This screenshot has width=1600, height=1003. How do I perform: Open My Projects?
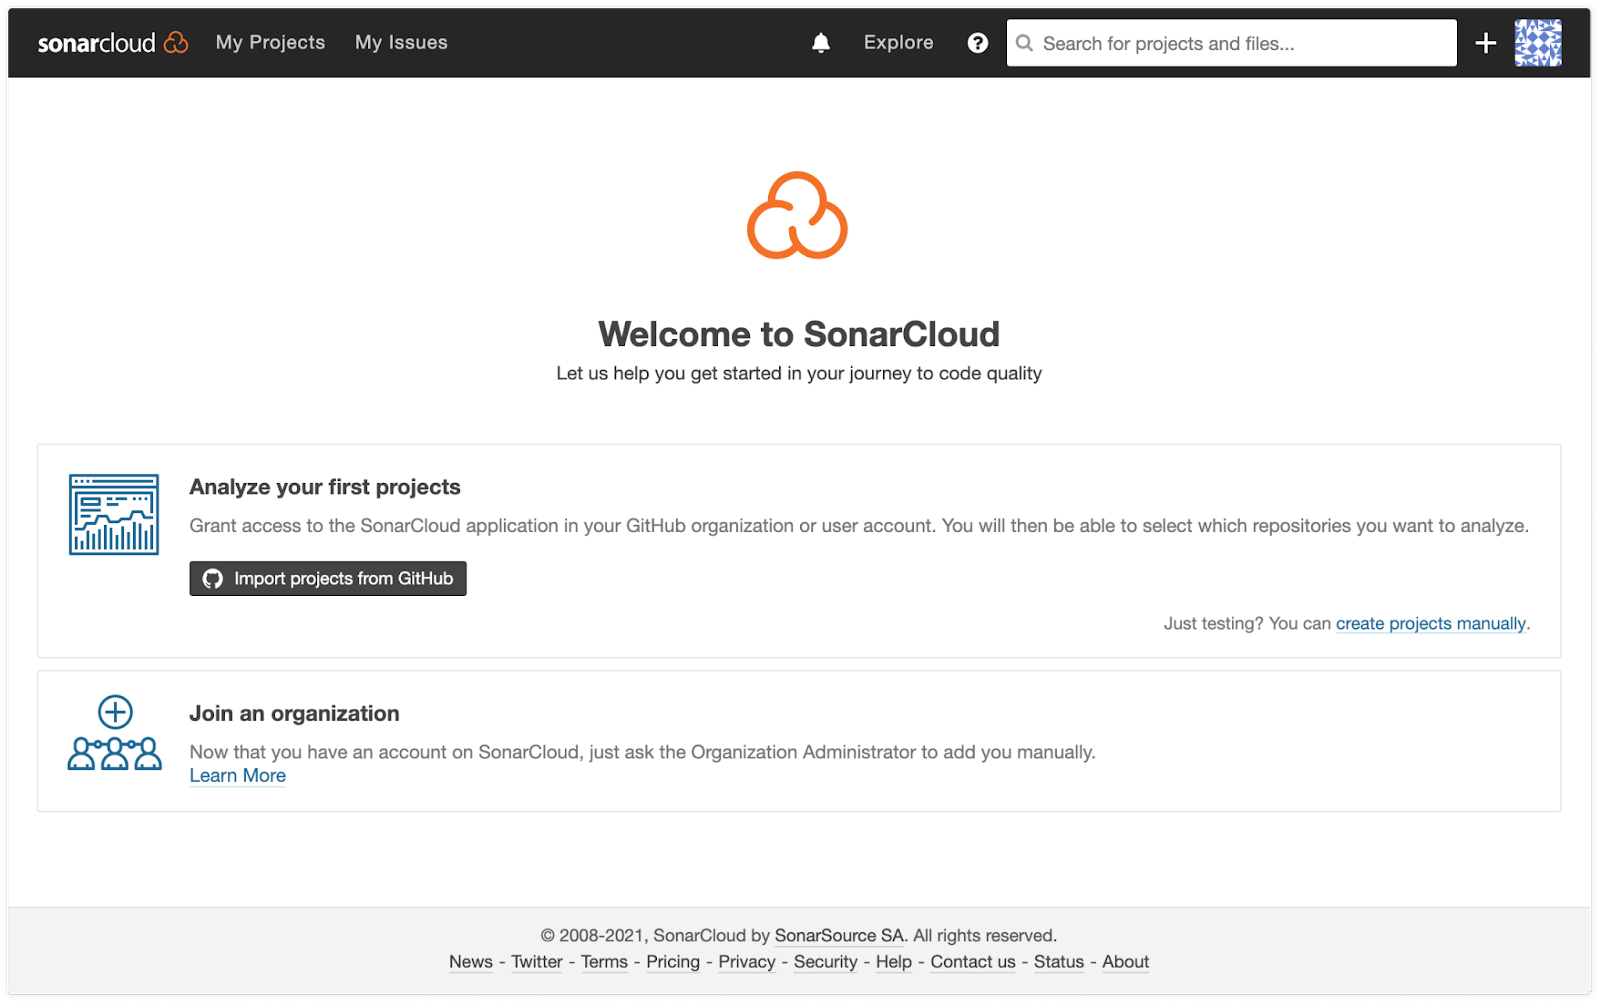270,42
